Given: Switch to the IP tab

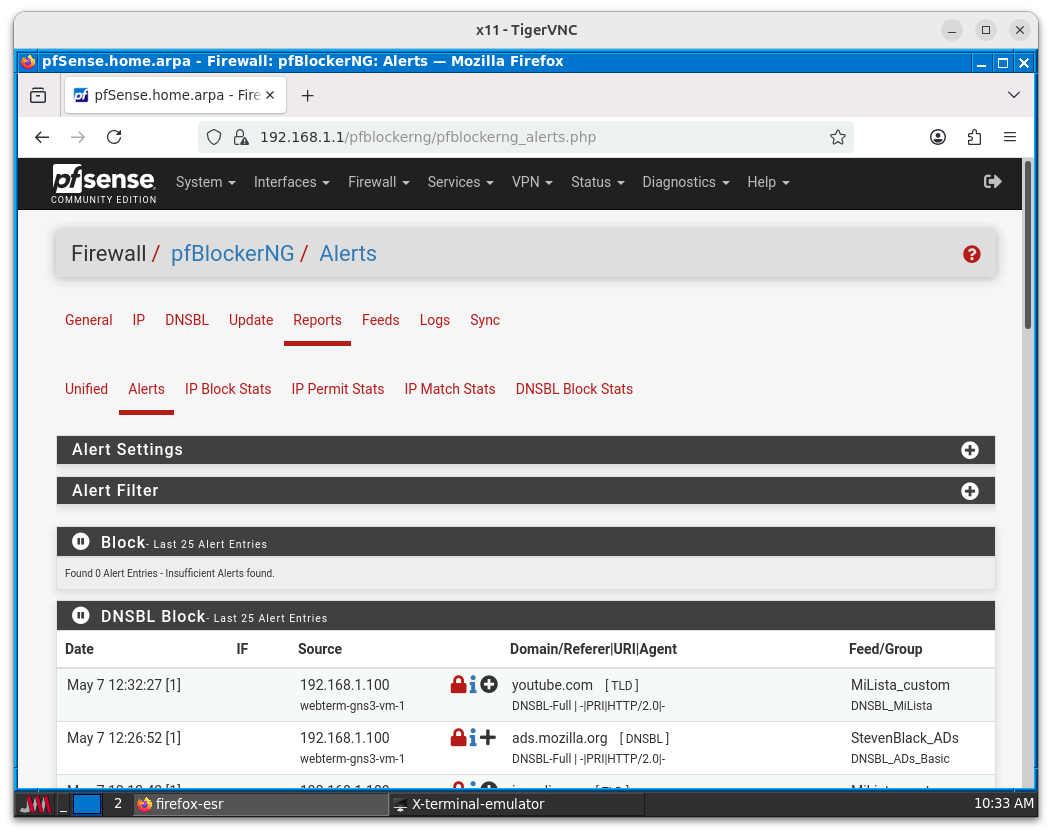Looking at the screenshot, I should (x=139, y=320).
